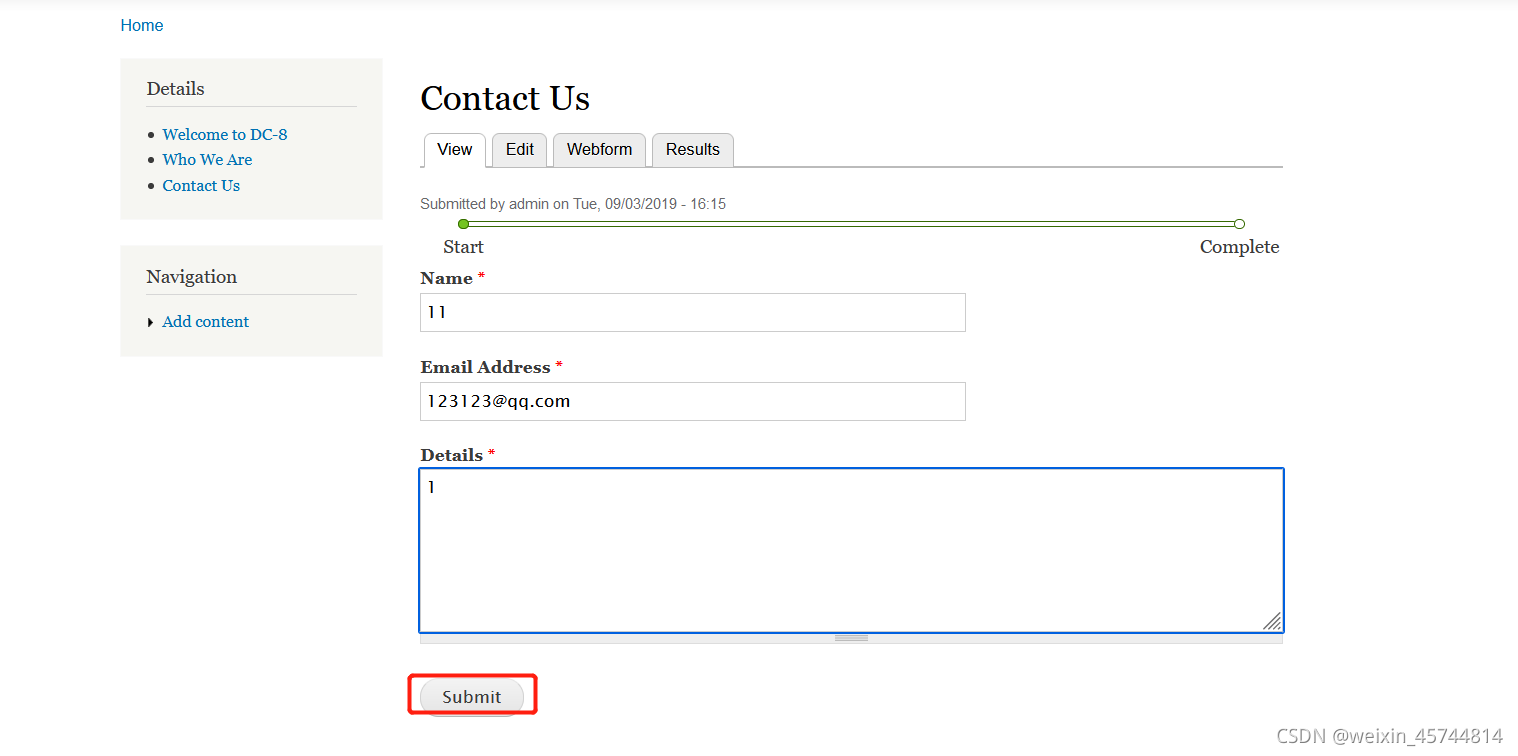
Task: Click into the Email Address field
Action: coord(692,402)
